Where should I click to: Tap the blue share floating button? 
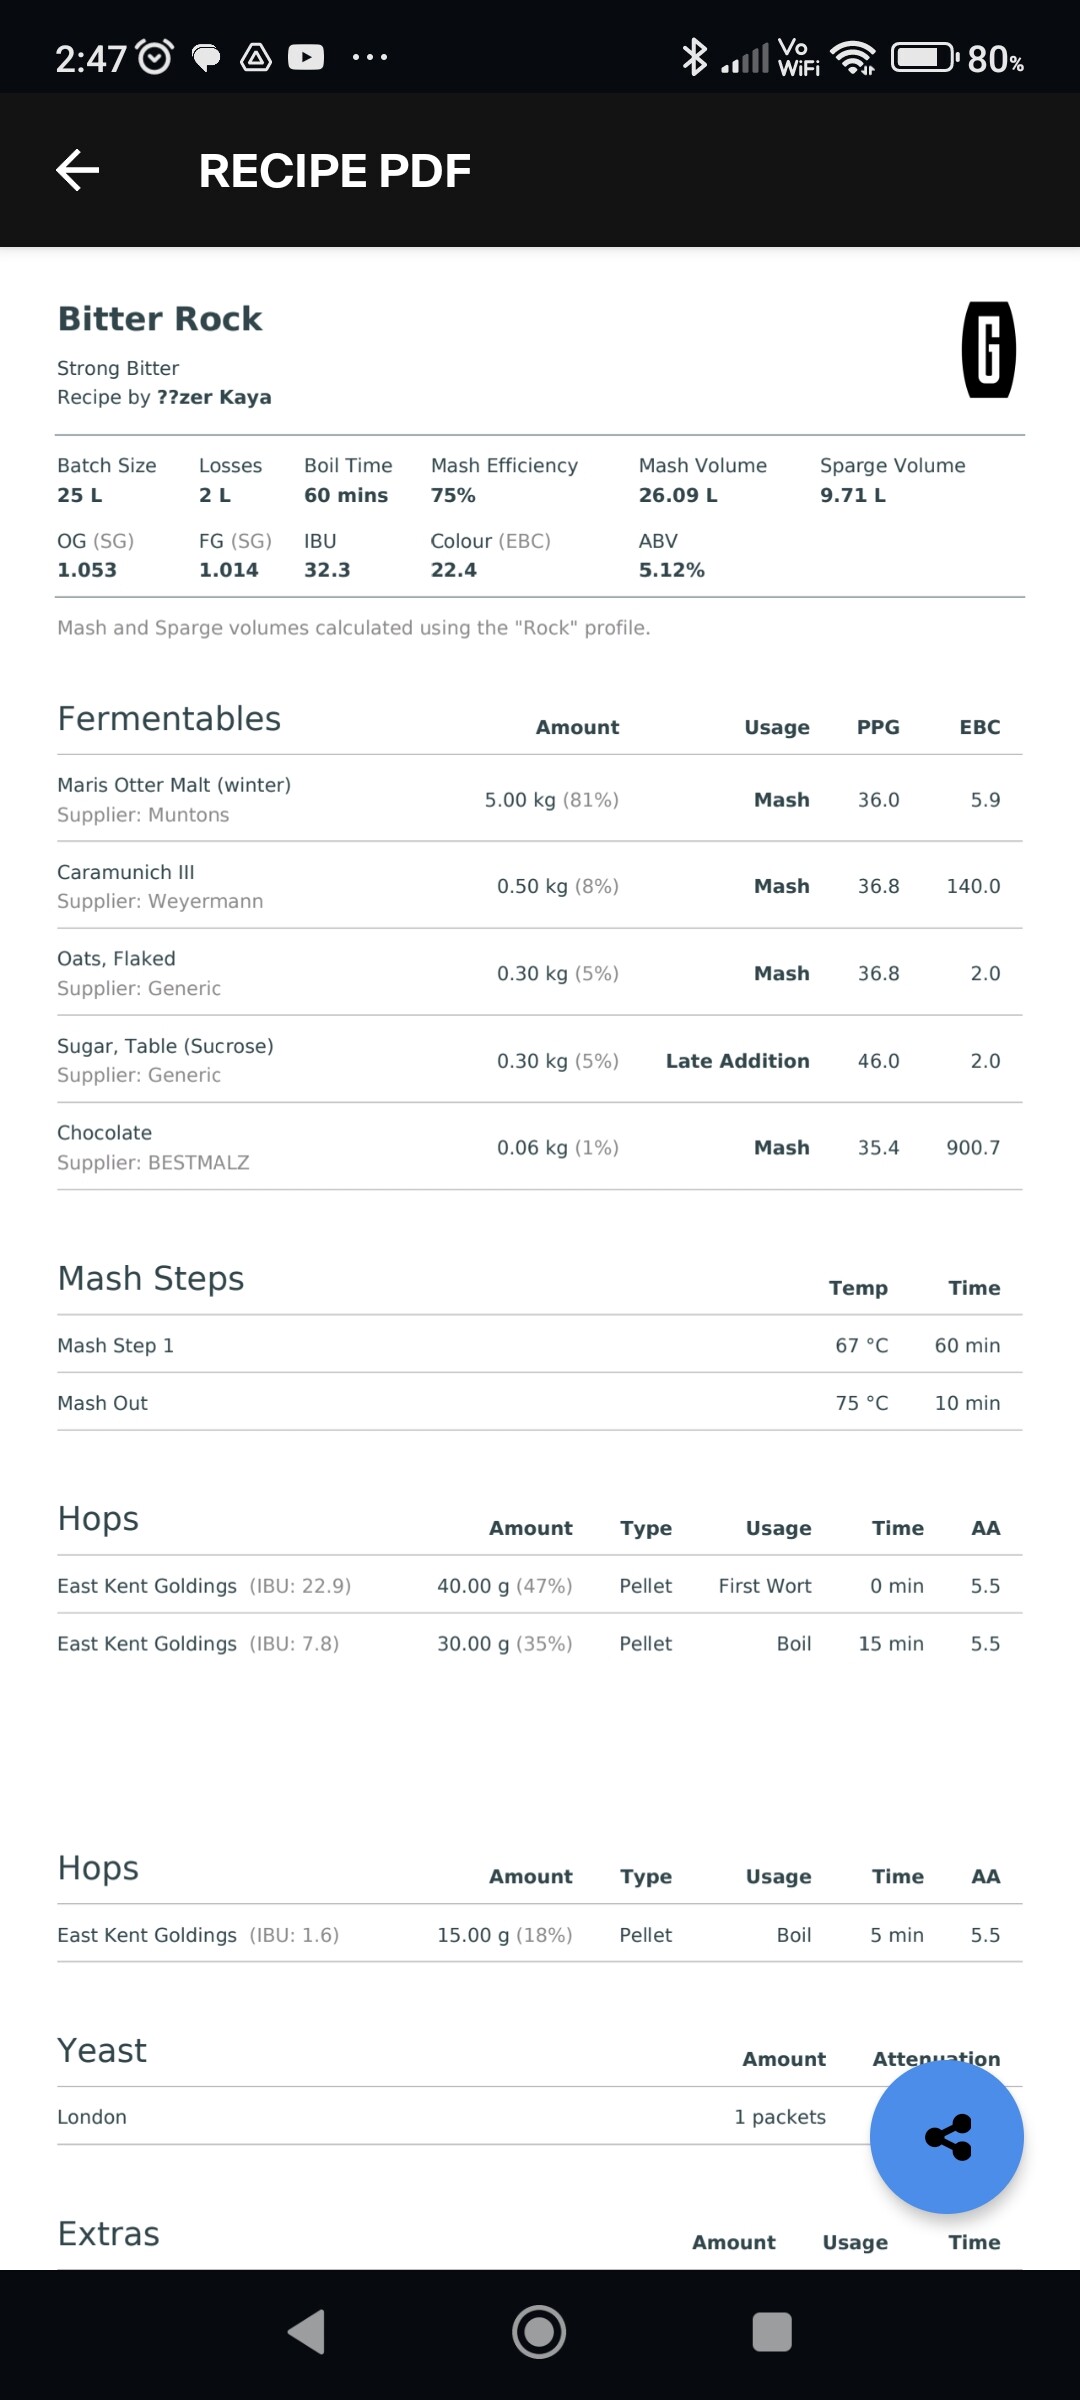point(946,2137)
